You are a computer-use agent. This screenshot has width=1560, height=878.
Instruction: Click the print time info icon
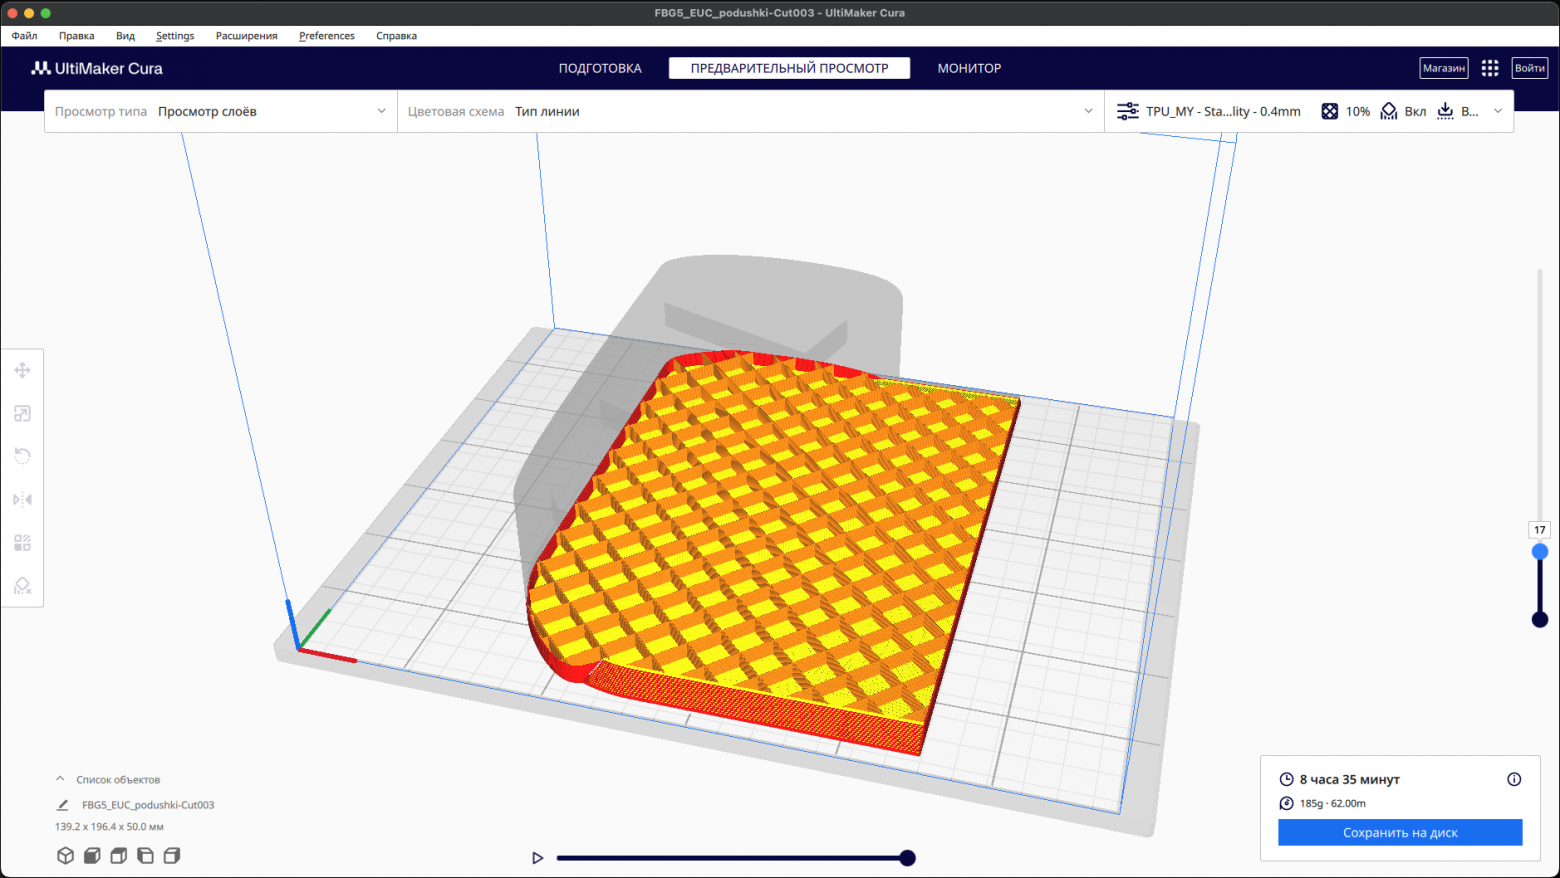click(1514, 779)
